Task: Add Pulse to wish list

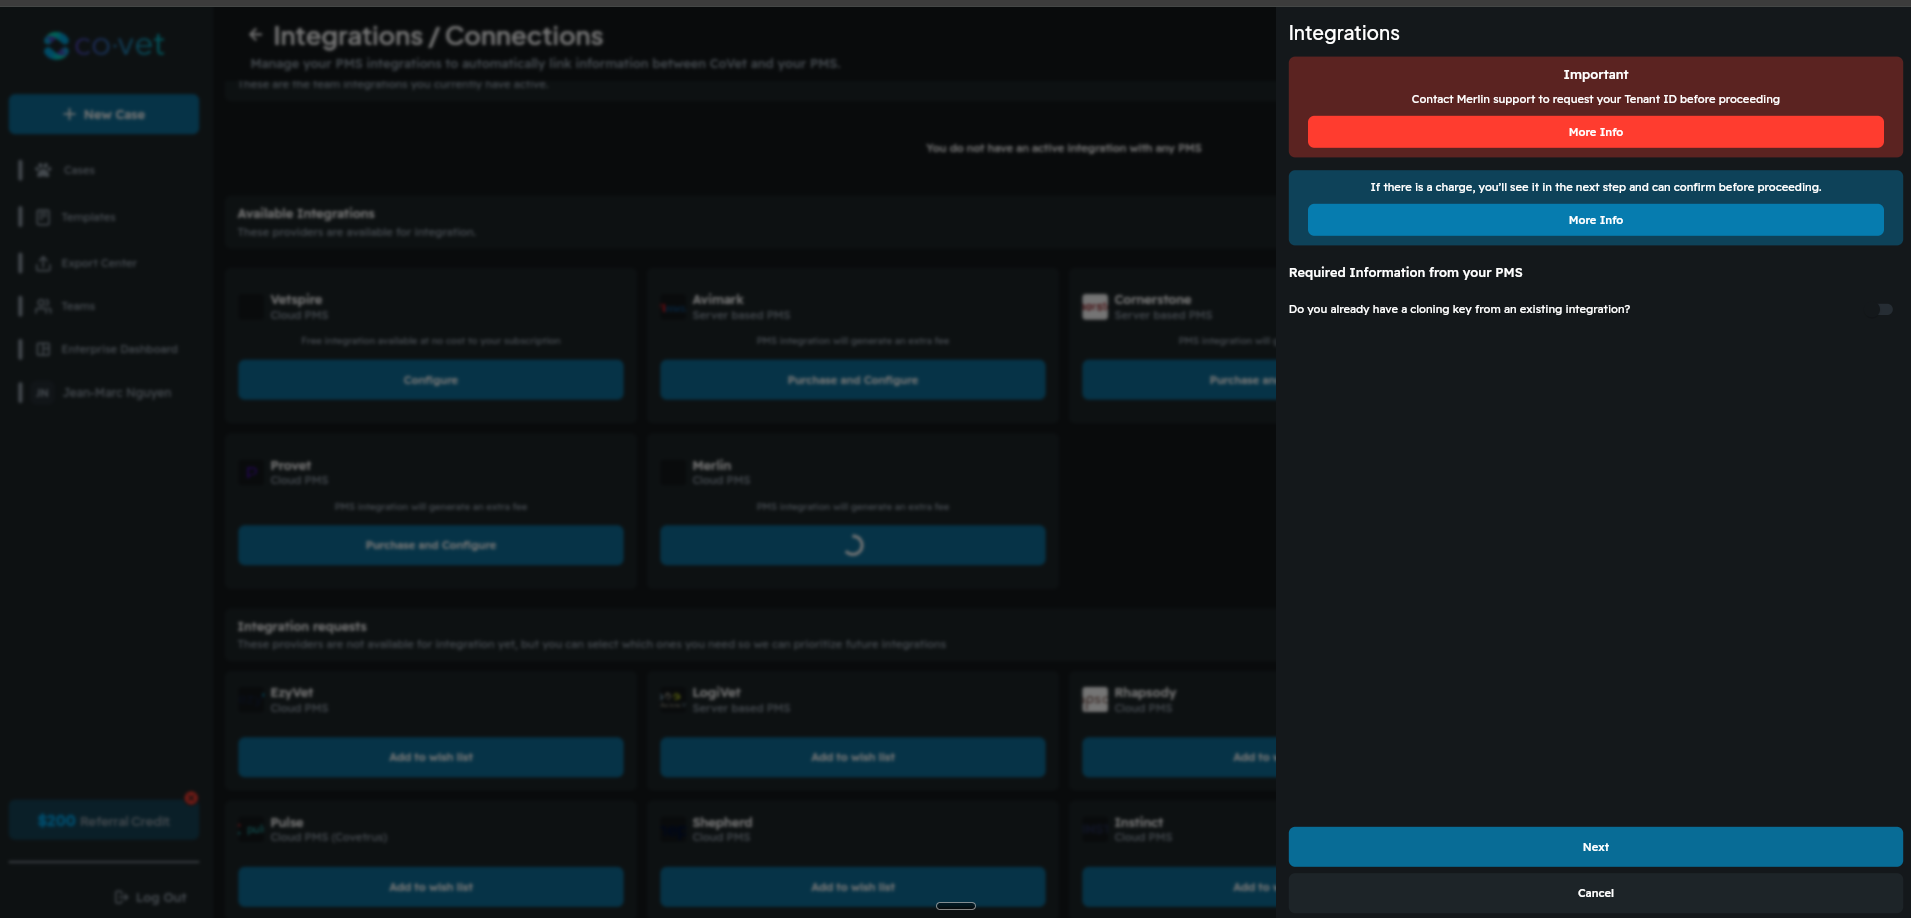Action: [x=430, y=887]
